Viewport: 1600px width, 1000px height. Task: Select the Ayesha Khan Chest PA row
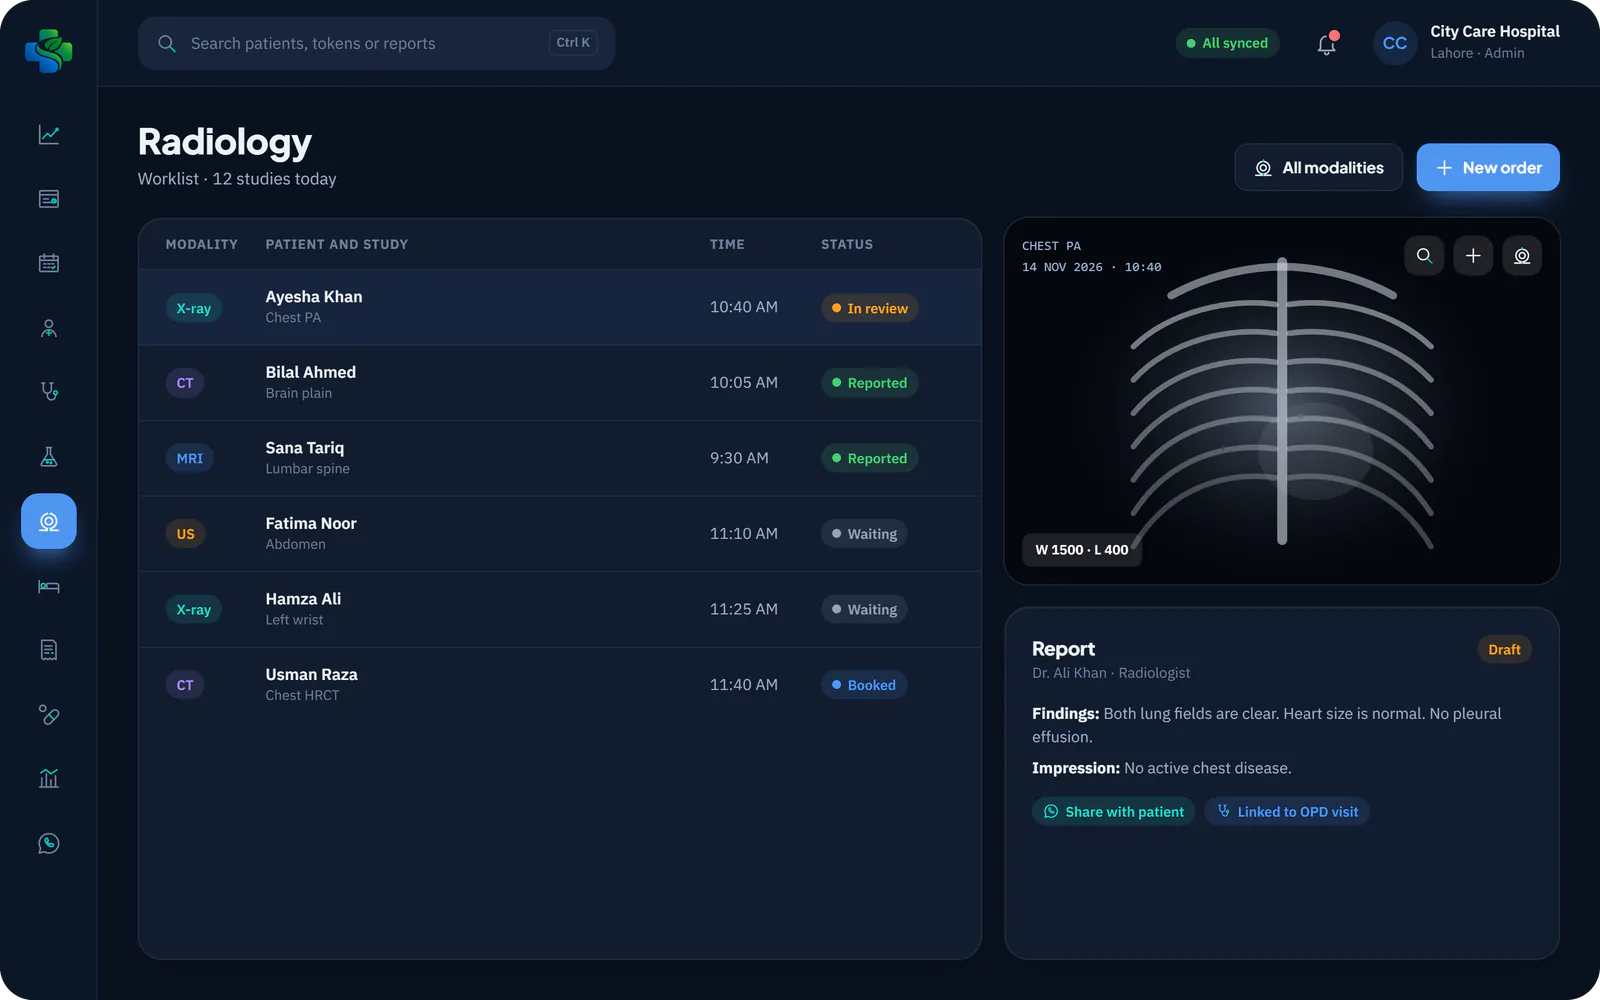coord(560,307)
